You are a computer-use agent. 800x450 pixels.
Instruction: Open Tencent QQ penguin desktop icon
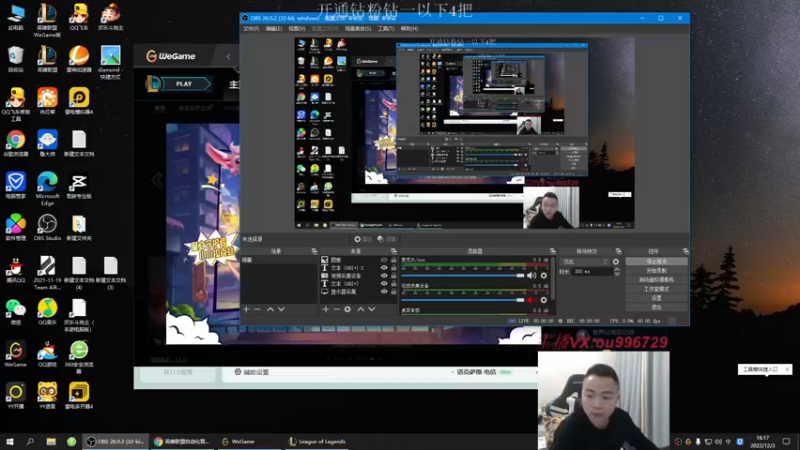point(16,270)
